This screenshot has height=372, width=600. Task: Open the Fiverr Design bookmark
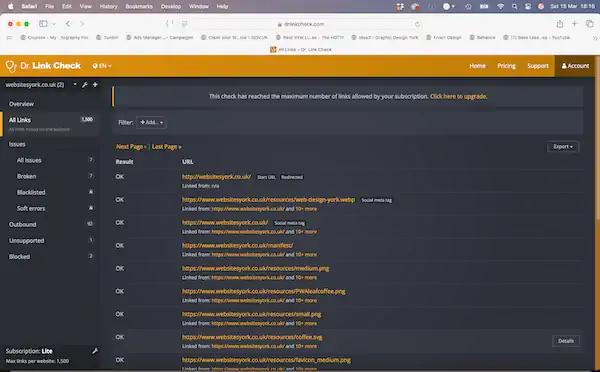pos(443,38)
